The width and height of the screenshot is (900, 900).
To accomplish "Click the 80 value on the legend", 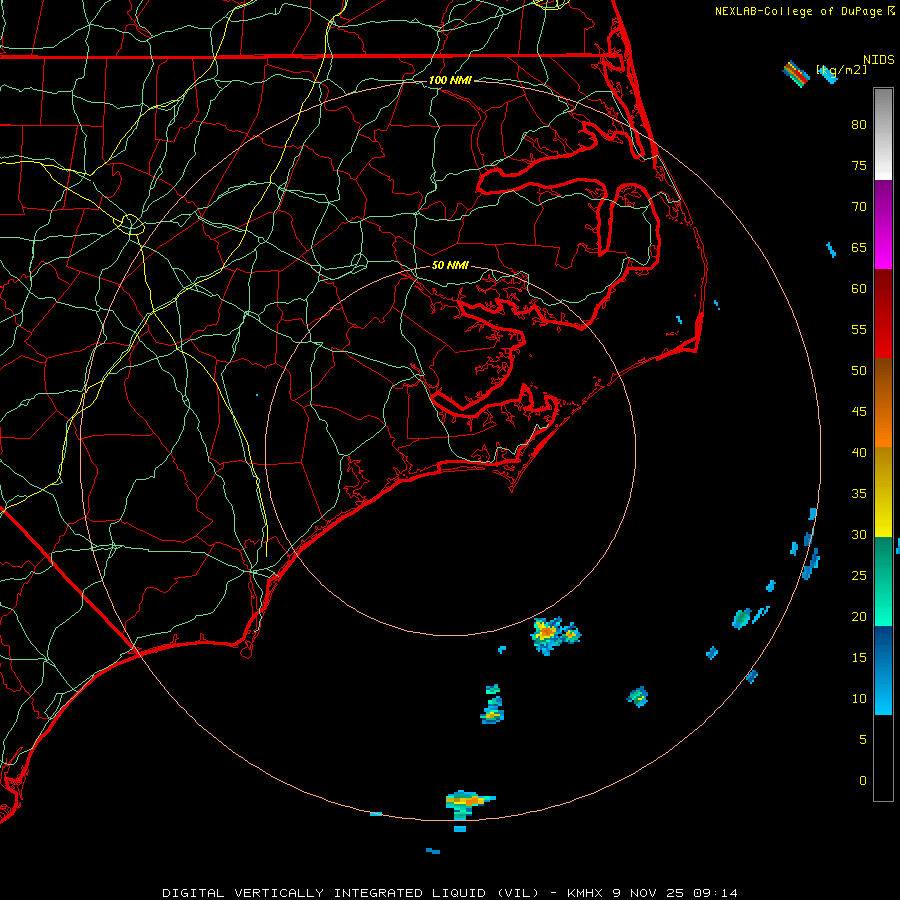I will 859,125.
